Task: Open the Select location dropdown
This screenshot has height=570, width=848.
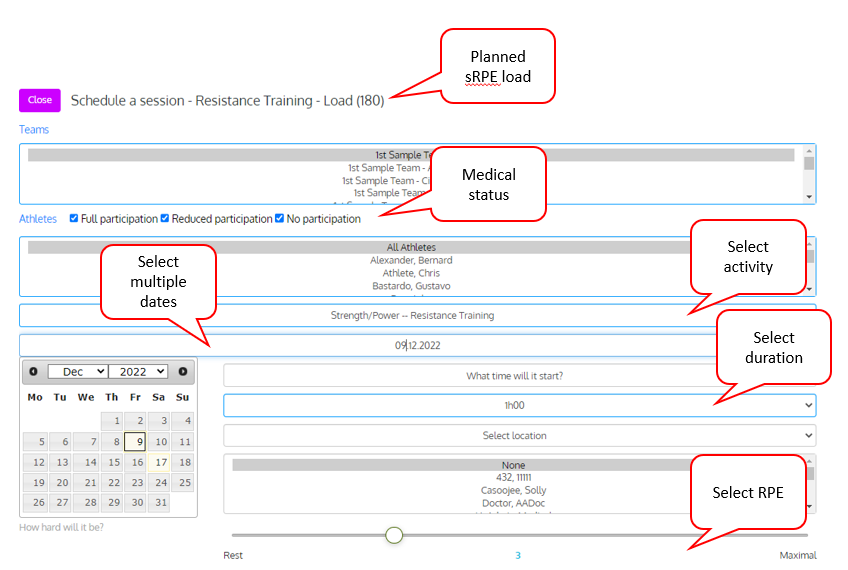Action: pyautogui.click(x=519, y=435)
